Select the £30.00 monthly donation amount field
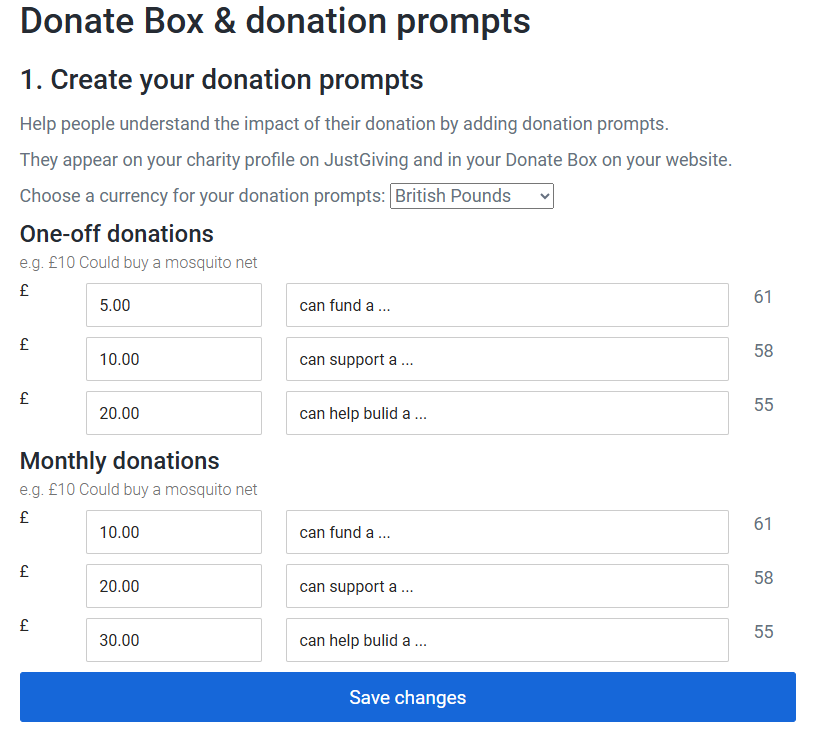 (x=173, y=640)
